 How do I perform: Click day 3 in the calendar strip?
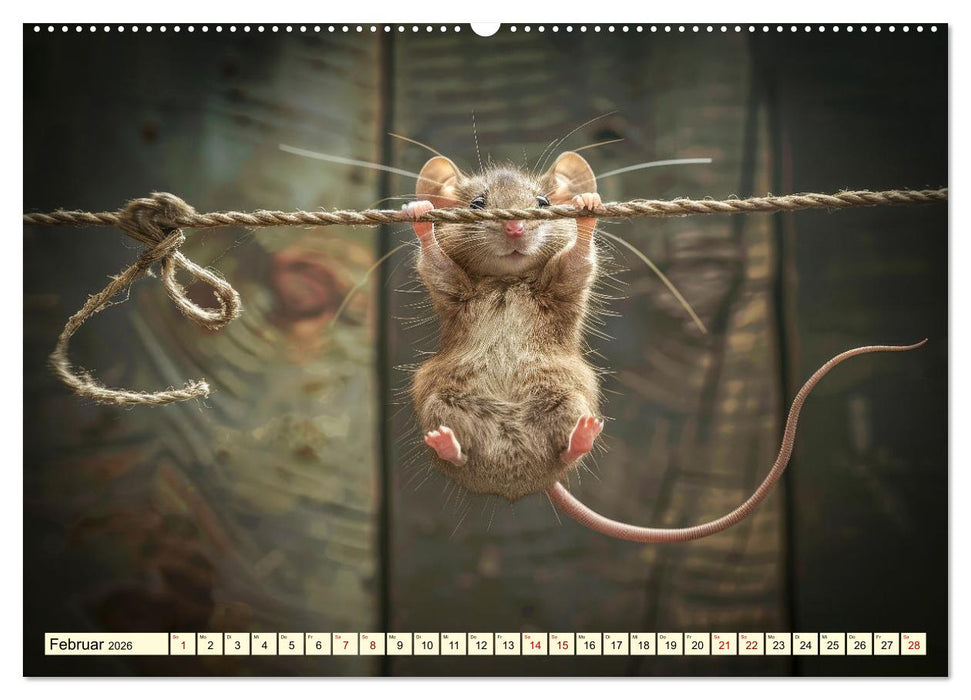tap(237, 644)
